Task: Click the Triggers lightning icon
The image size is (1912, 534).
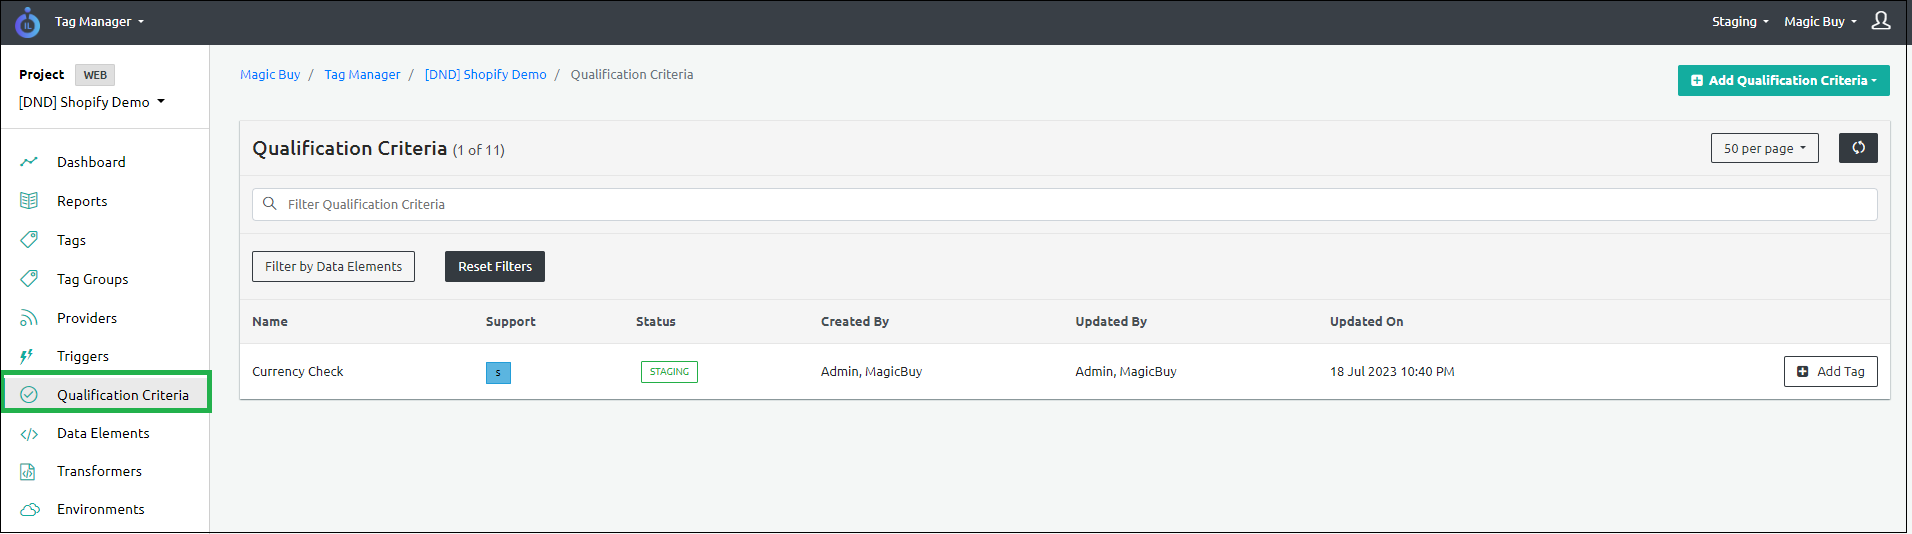Action: point(28,356)
